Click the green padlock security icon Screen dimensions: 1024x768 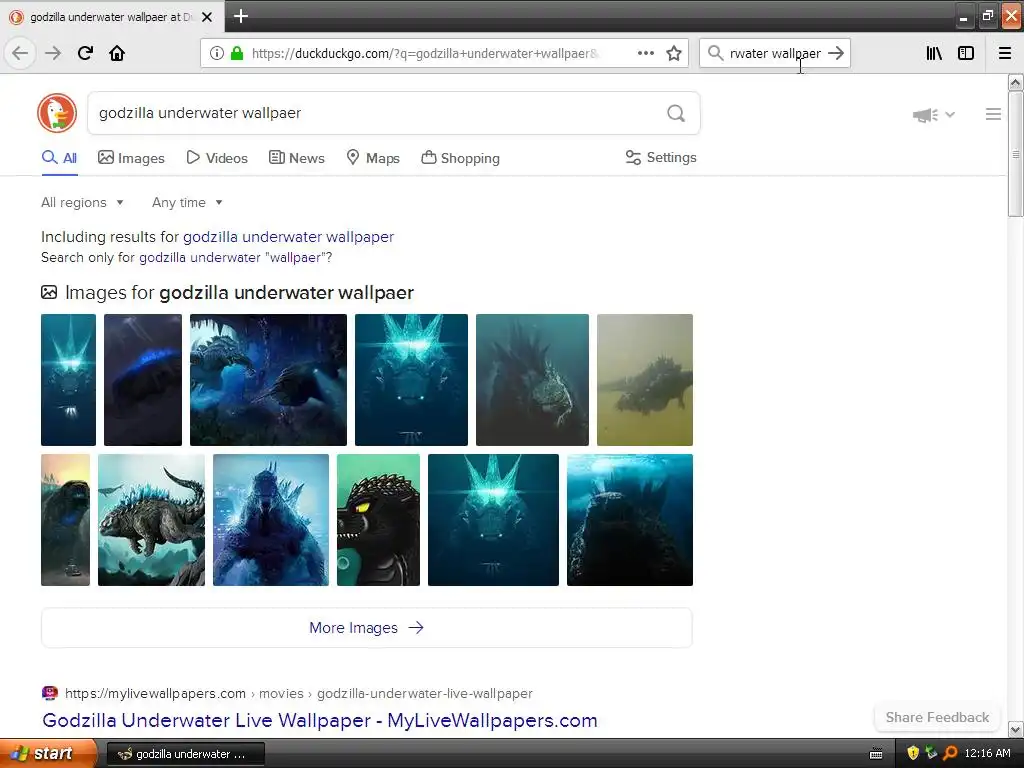tap(237, 53)
